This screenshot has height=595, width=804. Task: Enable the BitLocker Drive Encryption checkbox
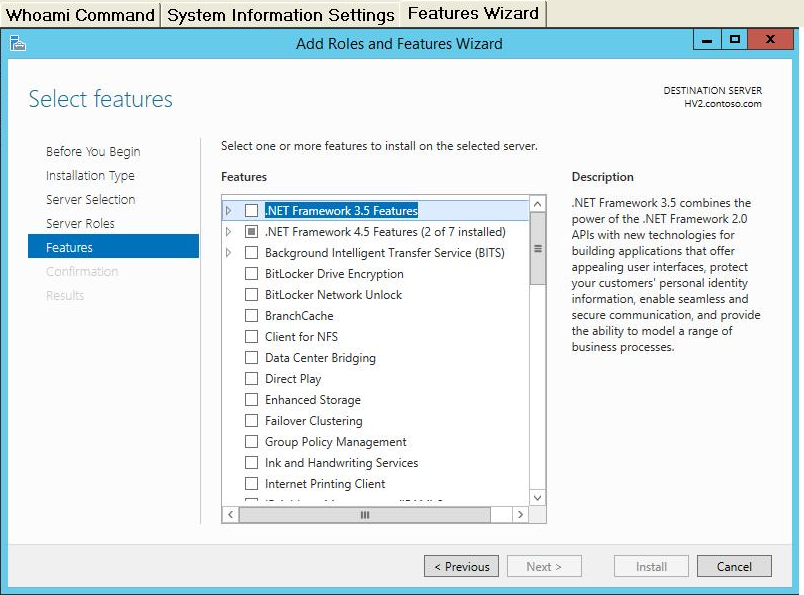(251, 273)
